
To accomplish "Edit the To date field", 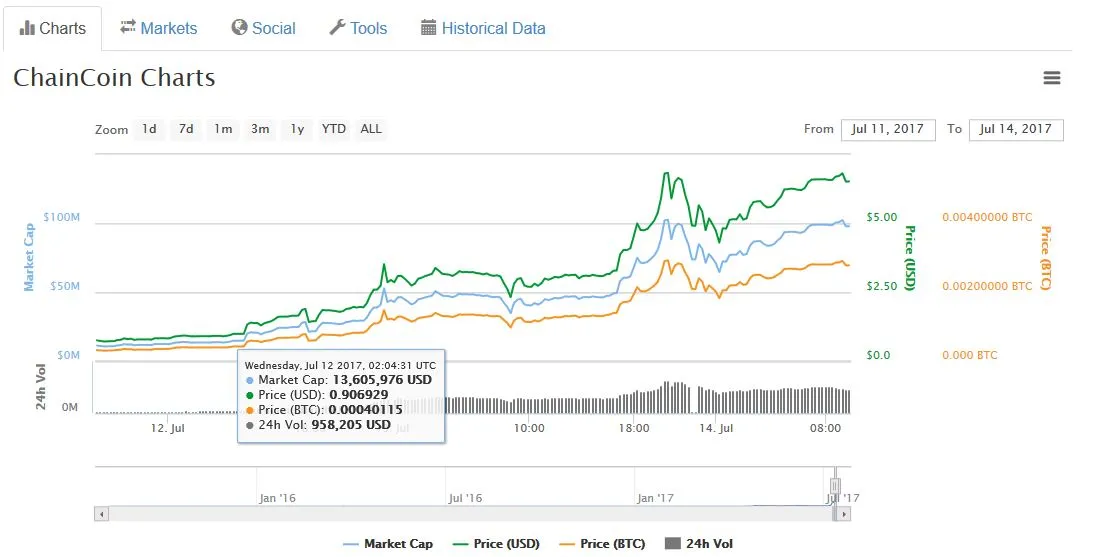I will point(1016,130).
